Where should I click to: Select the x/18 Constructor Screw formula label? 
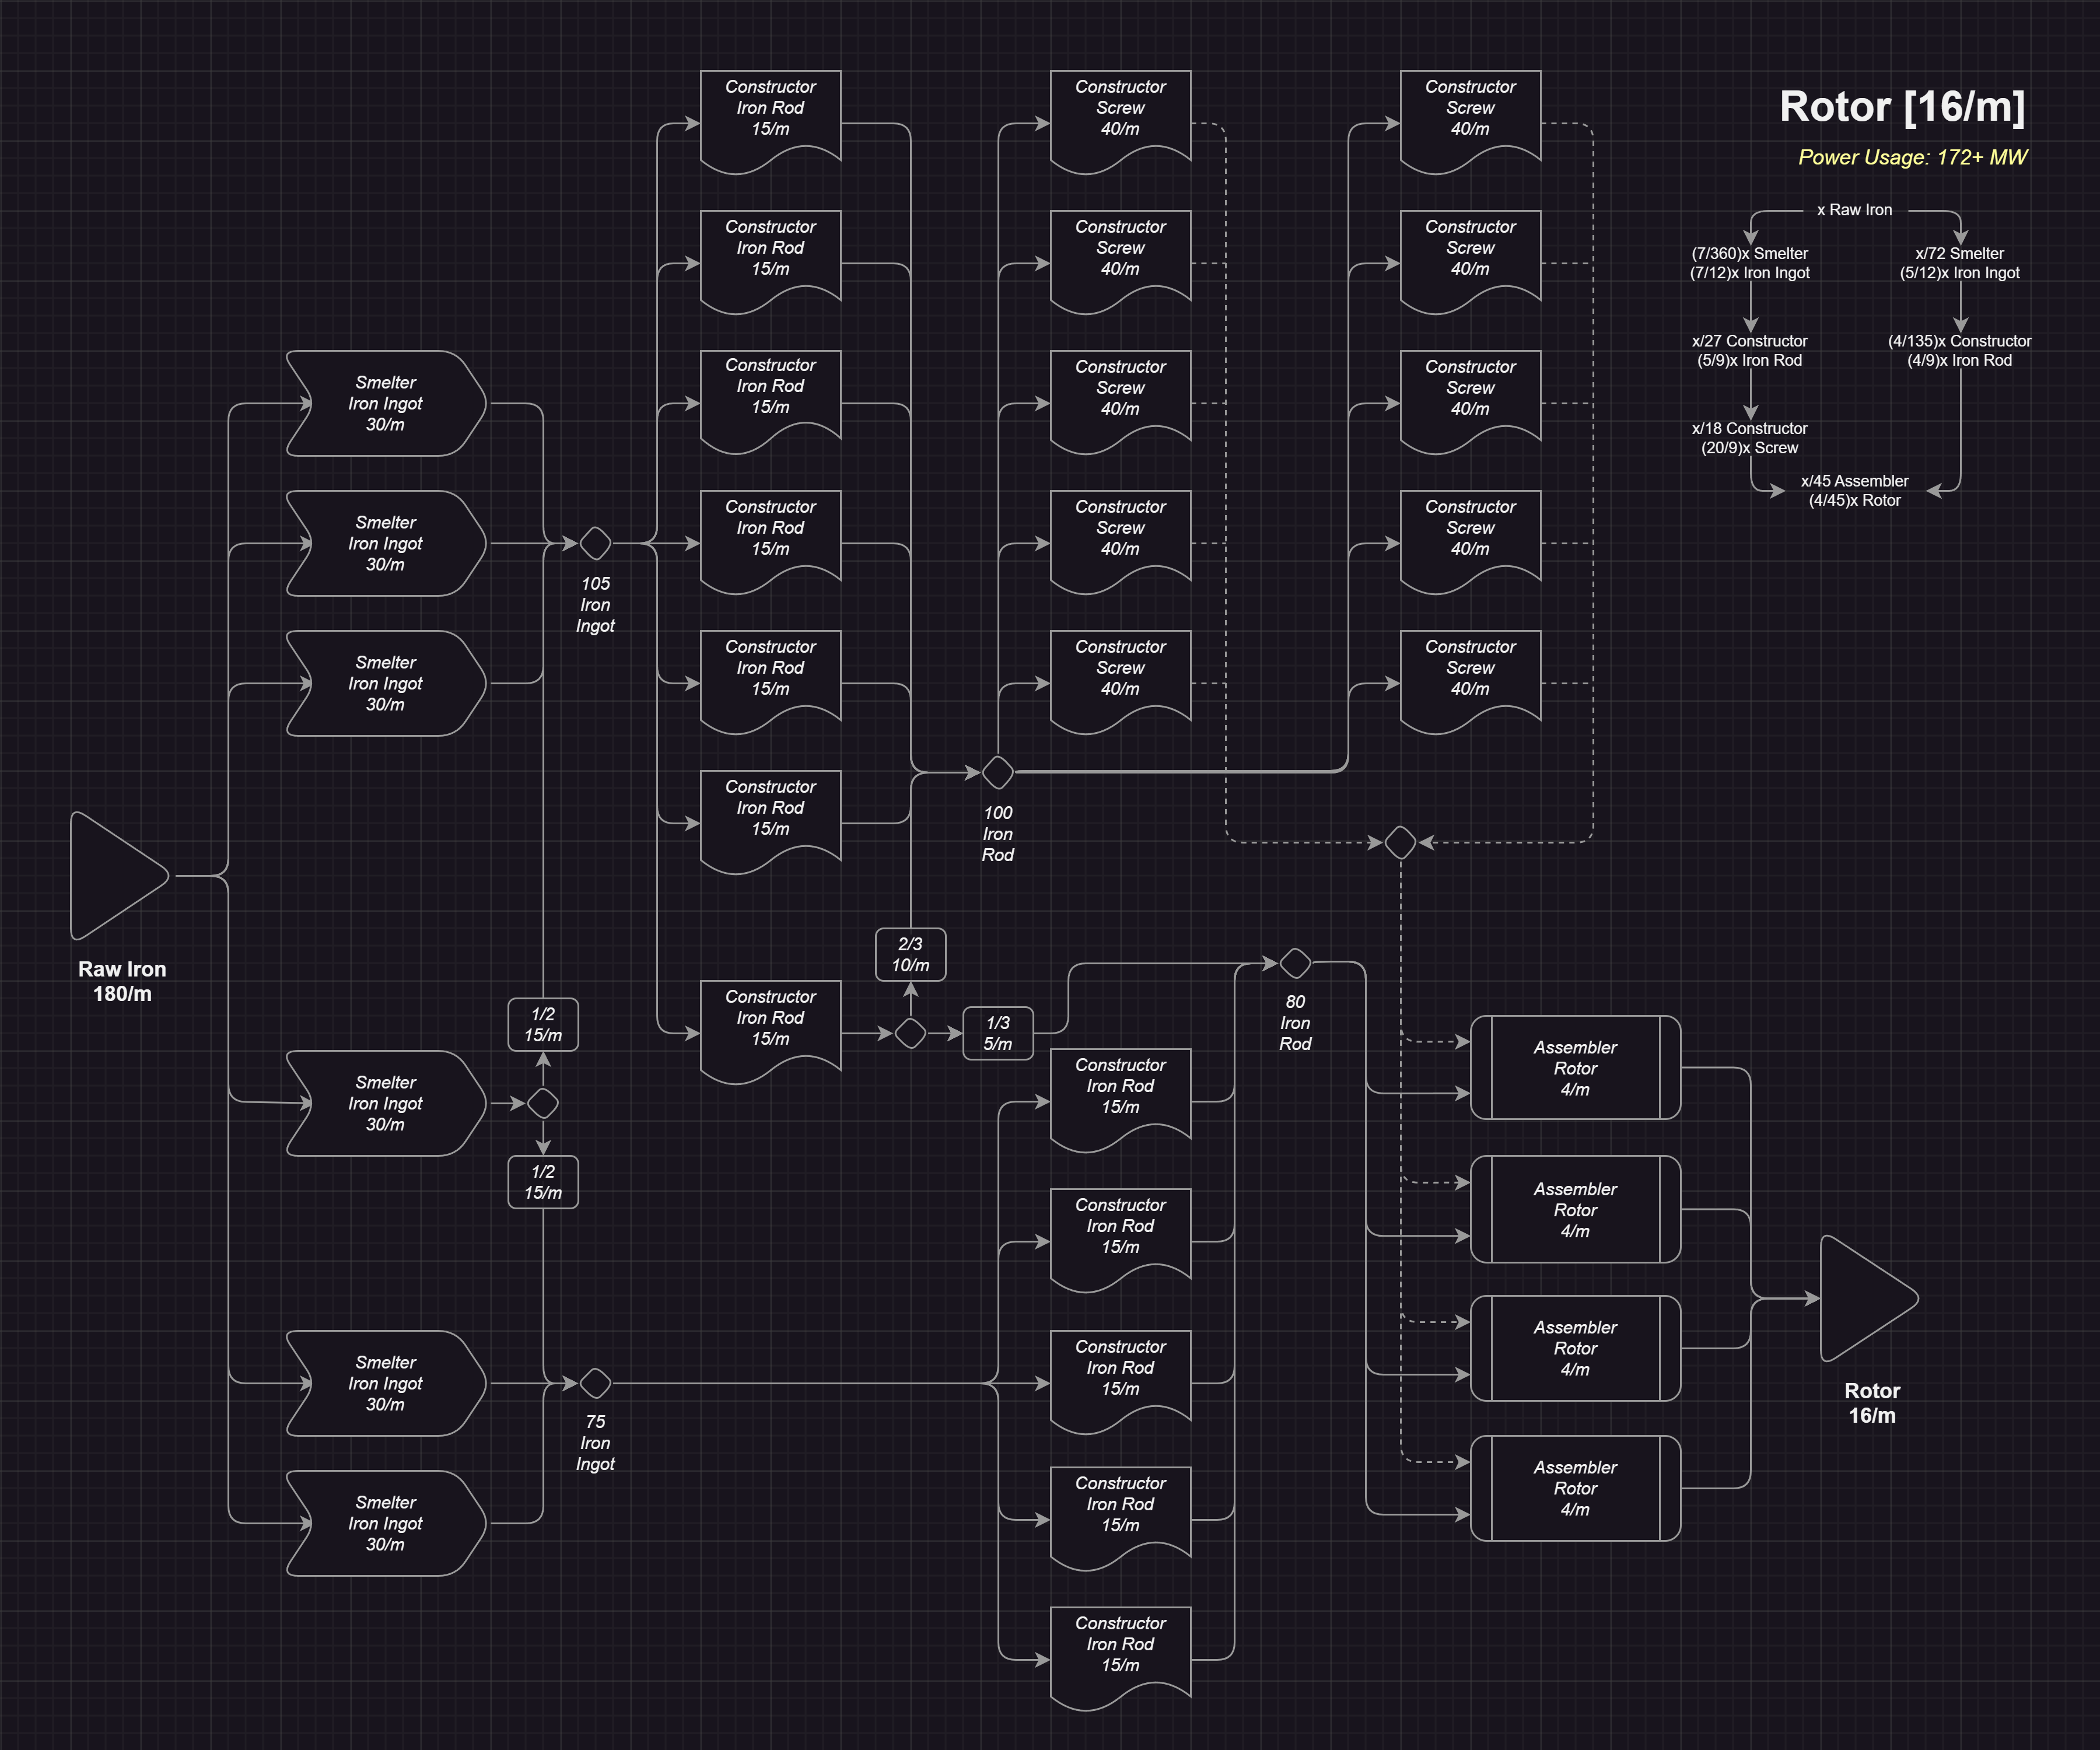click(x=1749, y=438)
